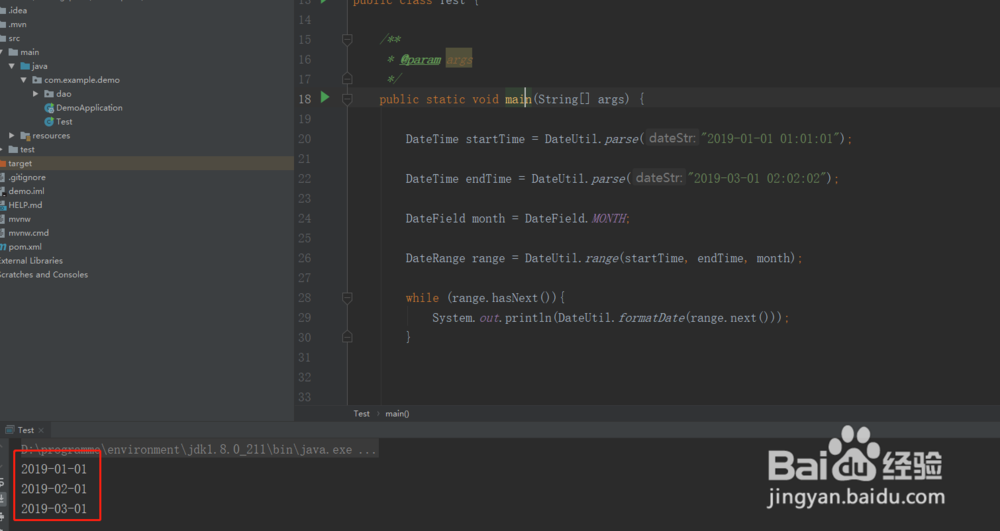
Task: Click @param tag in Javadoc
Action: coord(420,59)
